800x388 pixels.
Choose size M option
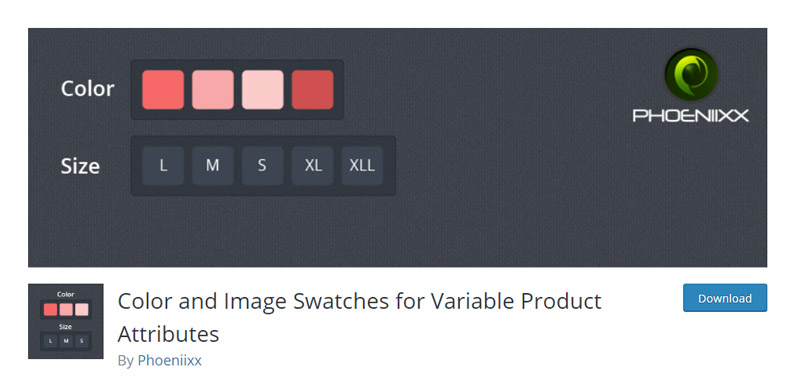tap(213, 165)
